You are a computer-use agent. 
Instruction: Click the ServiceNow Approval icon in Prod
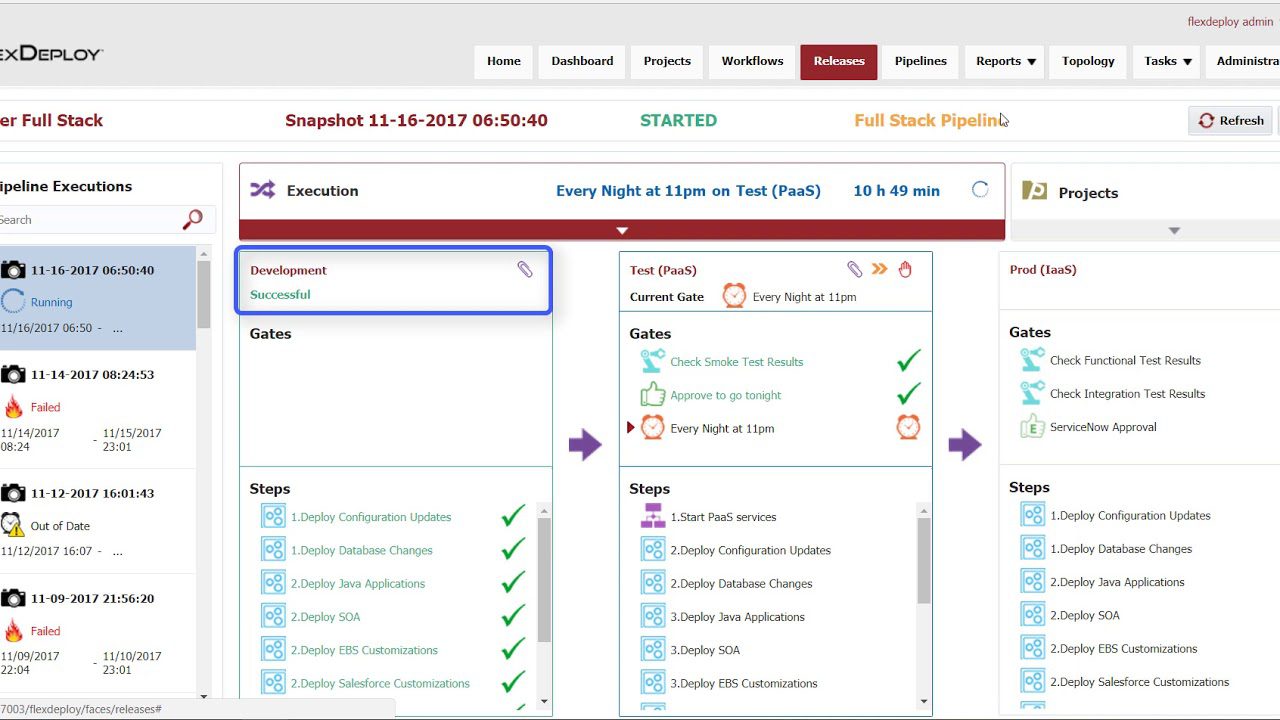tap(1032, 426)
